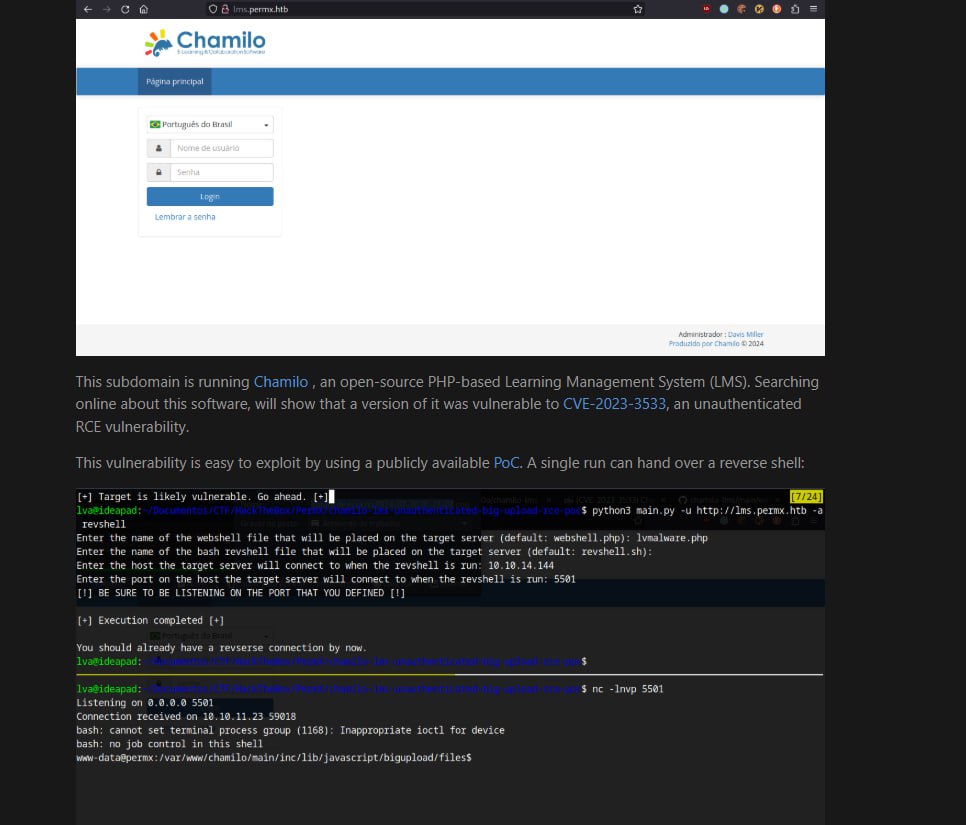Click the user icon beside username field
This screenshot has height=825, width=966.
(x=158, y=148)
